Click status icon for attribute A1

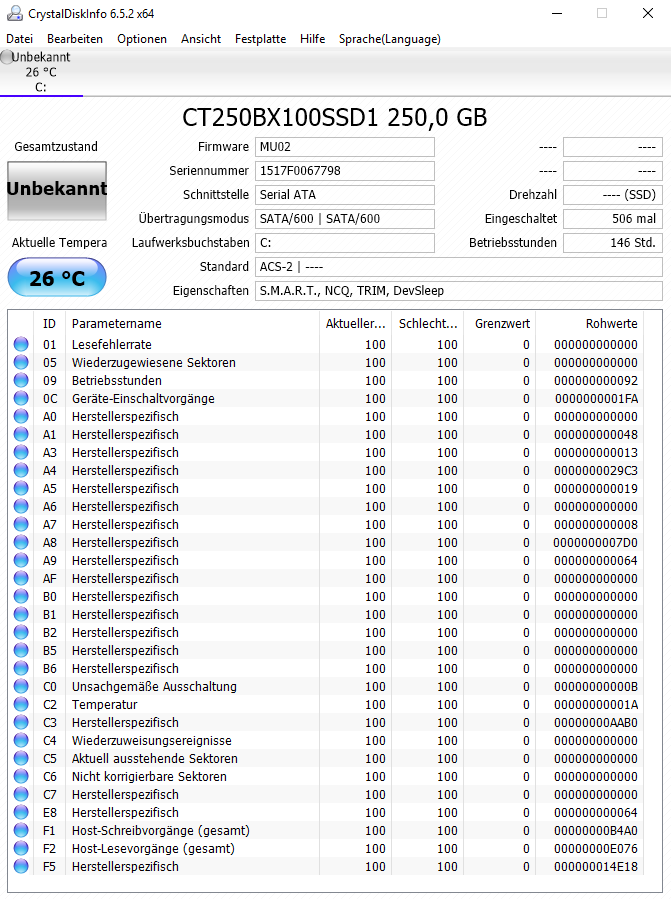click(21, 434)
